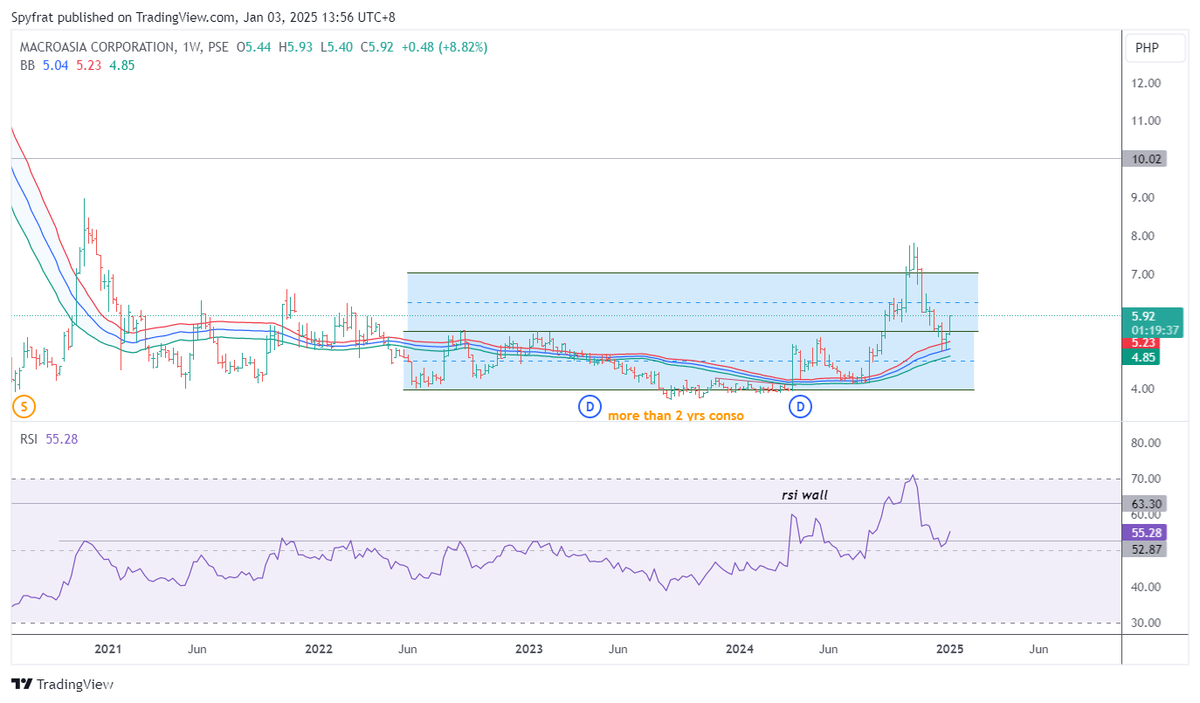Click the 2025 label on time axis
Screen dimensions: 1200x703
click(x=950, y=649)
